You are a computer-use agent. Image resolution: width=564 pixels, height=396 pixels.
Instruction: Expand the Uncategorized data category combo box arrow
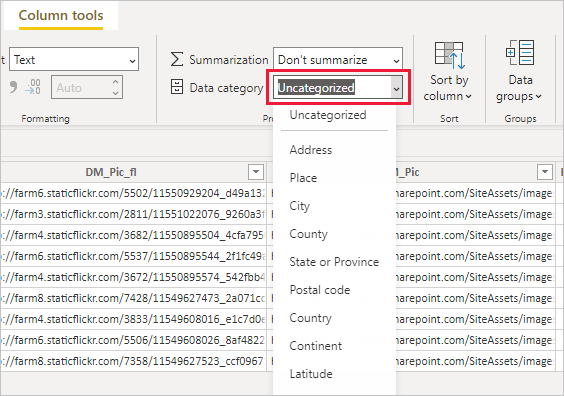coord(396,88)
